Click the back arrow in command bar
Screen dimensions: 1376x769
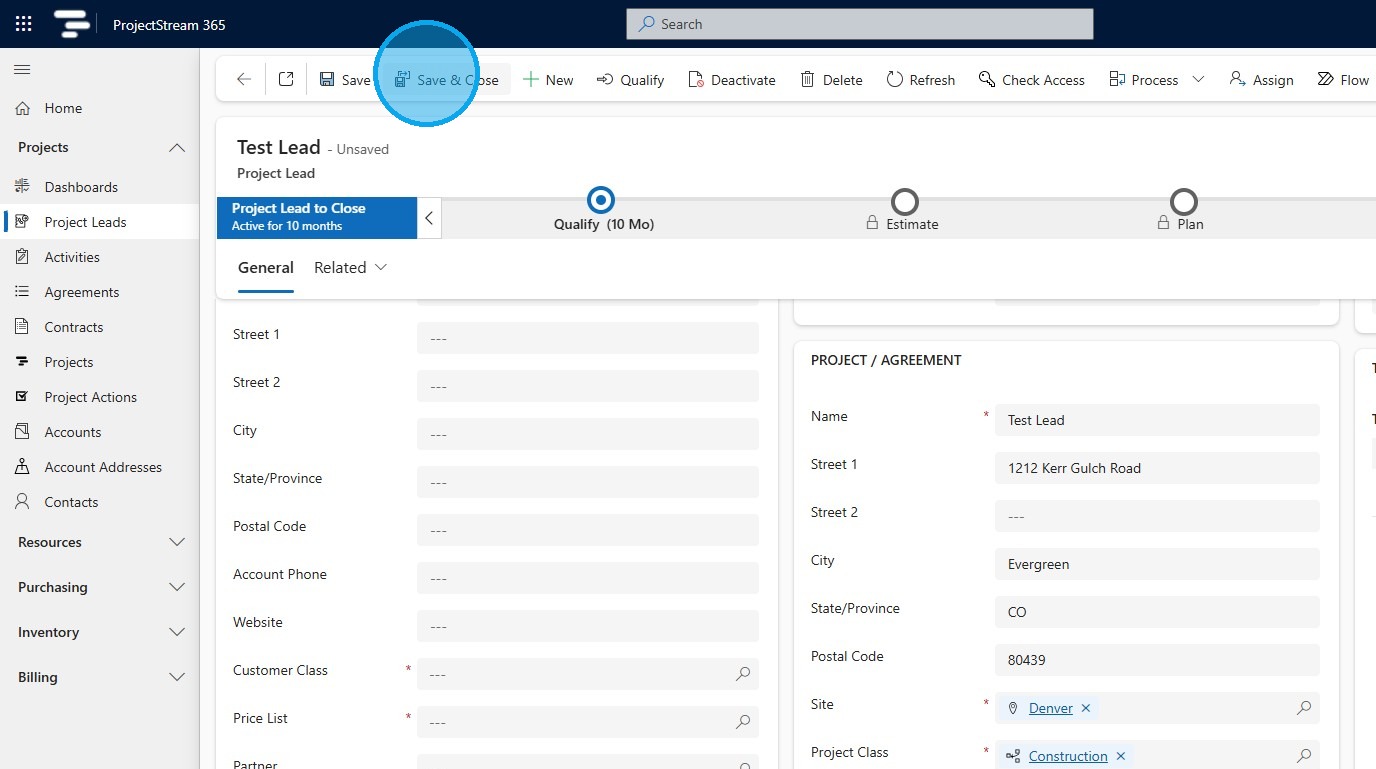(244, 80)
